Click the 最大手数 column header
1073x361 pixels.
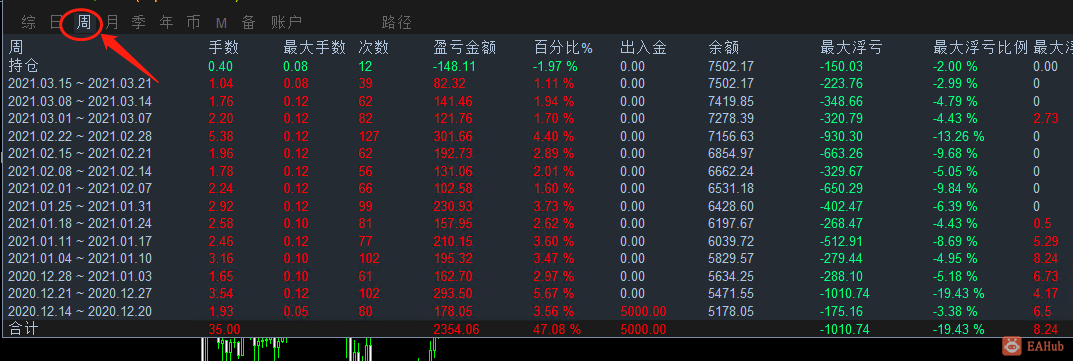pos(315,47)
